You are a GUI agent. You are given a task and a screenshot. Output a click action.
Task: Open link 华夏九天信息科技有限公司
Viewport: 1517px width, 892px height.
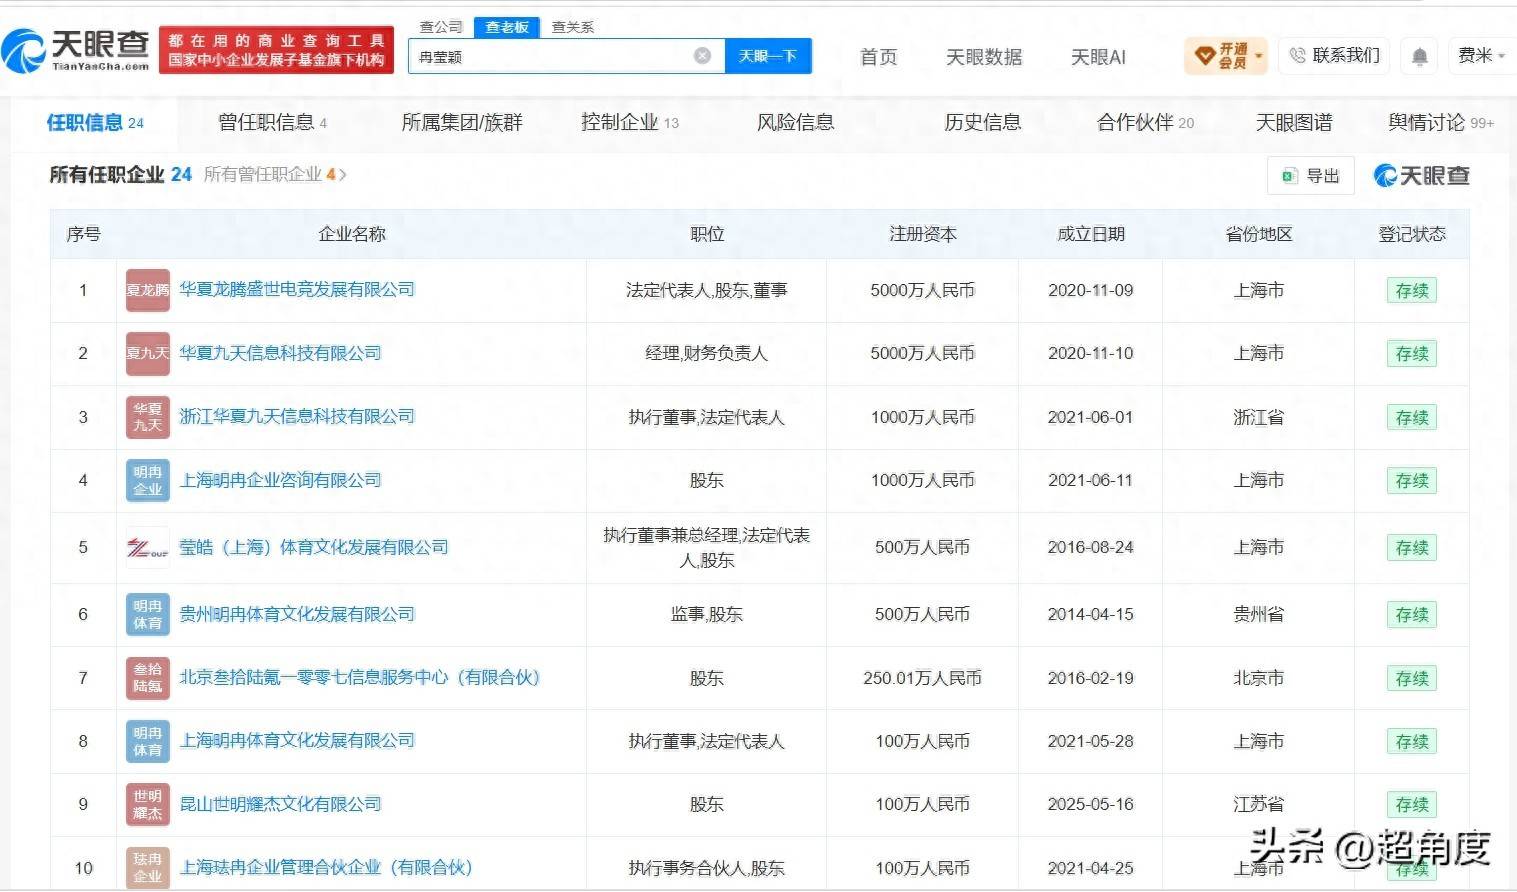pyautogui.click(x=280, y=353)
